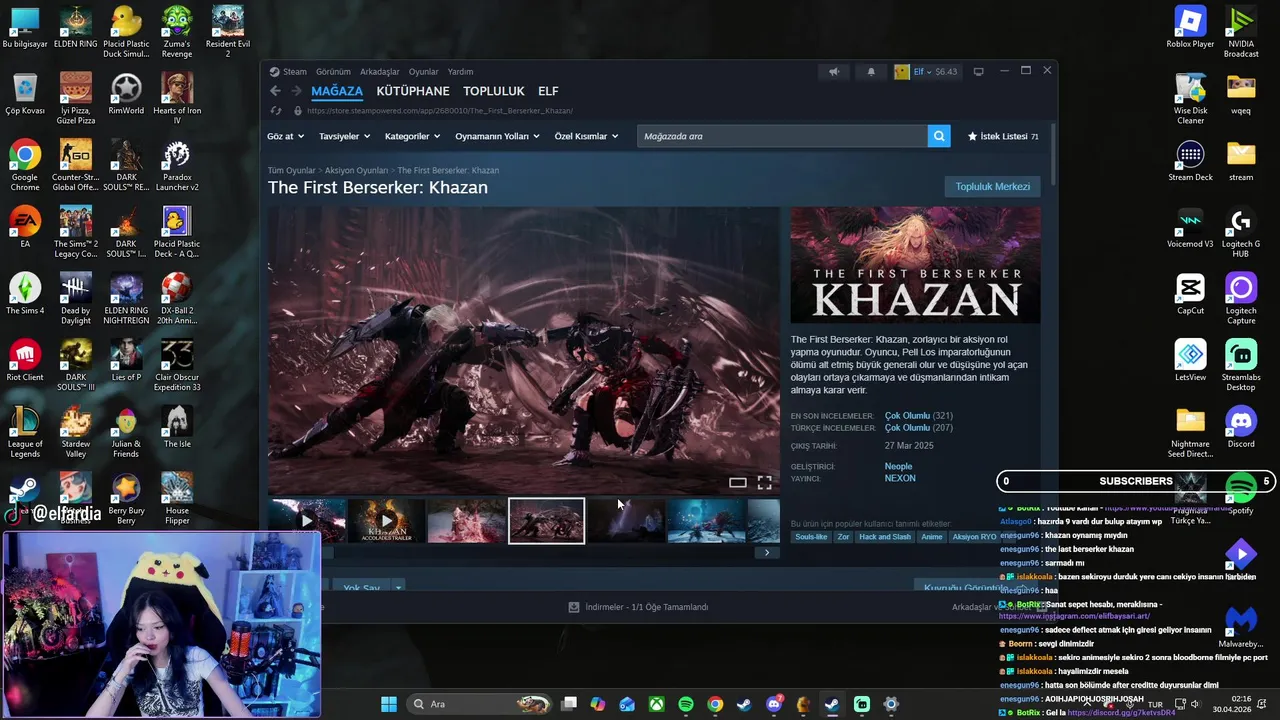This screenshot has height=720, width=1280.
Task: Open the Oyunlar menu
Action: pos(423,72)
